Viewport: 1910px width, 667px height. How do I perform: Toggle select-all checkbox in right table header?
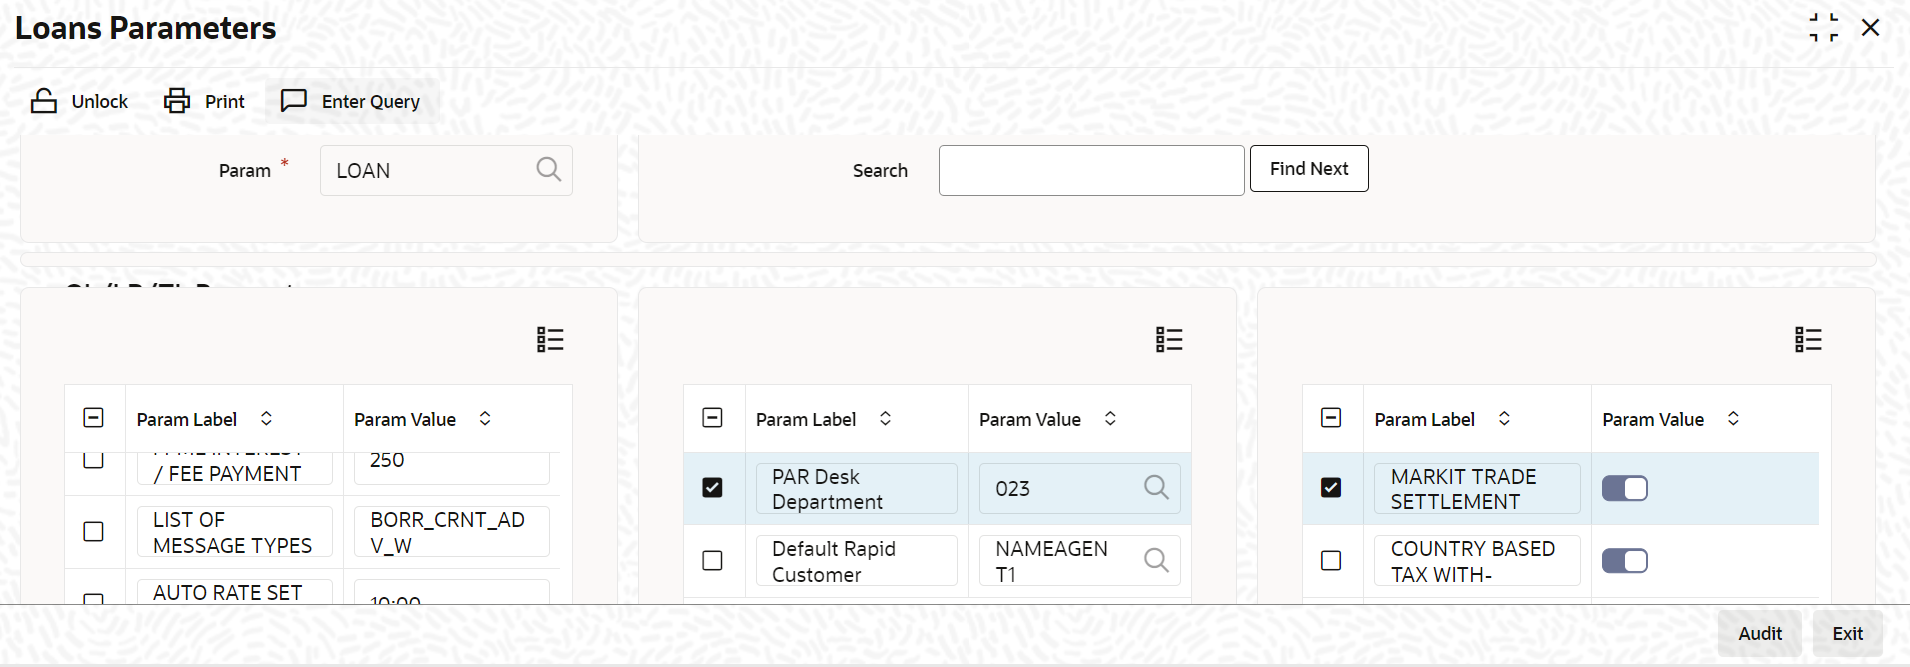[x=1331, y=418]
